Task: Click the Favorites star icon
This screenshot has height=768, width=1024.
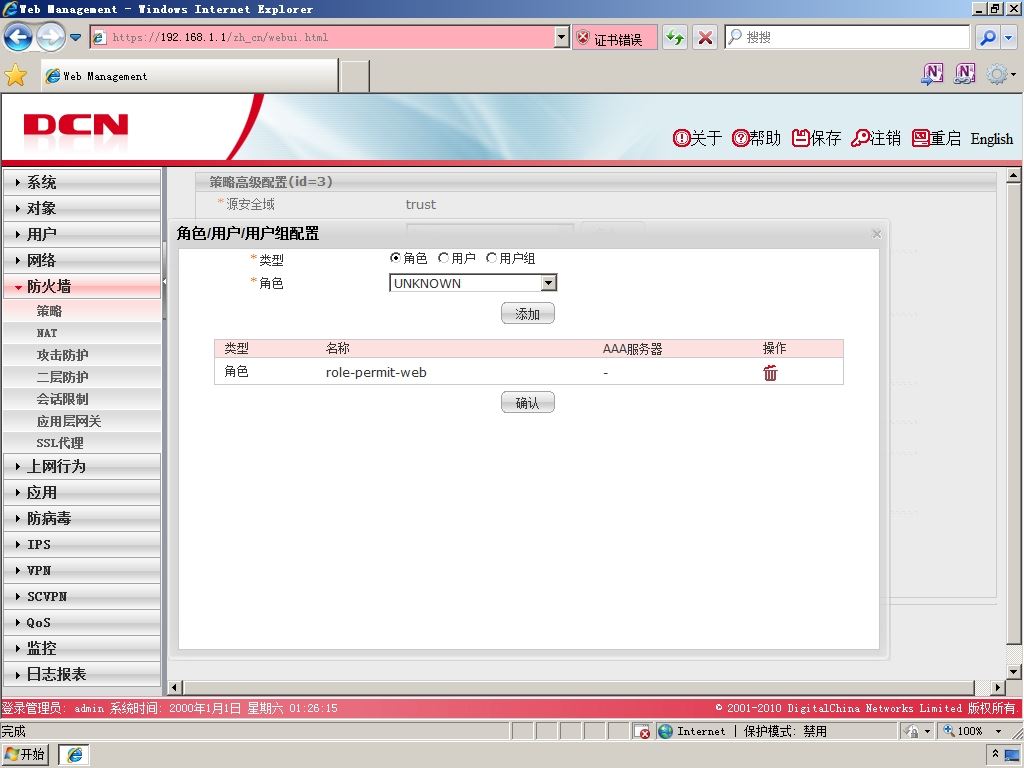Action: pos(16,76)
